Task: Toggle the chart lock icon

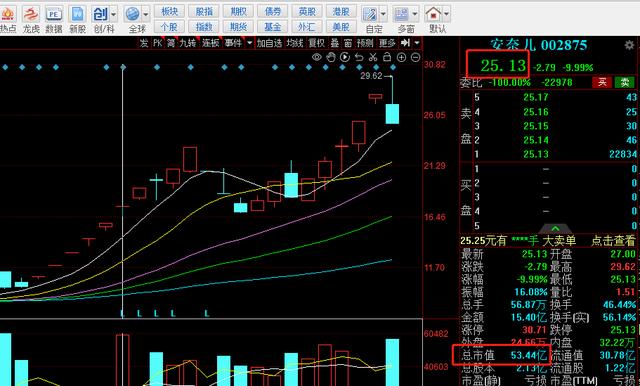Action: click(387, 58)
